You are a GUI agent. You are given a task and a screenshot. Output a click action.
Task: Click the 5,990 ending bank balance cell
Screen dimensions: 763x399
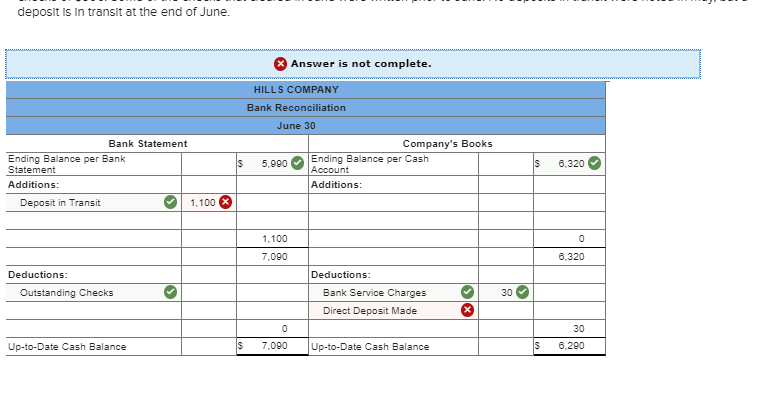(272, 164)
